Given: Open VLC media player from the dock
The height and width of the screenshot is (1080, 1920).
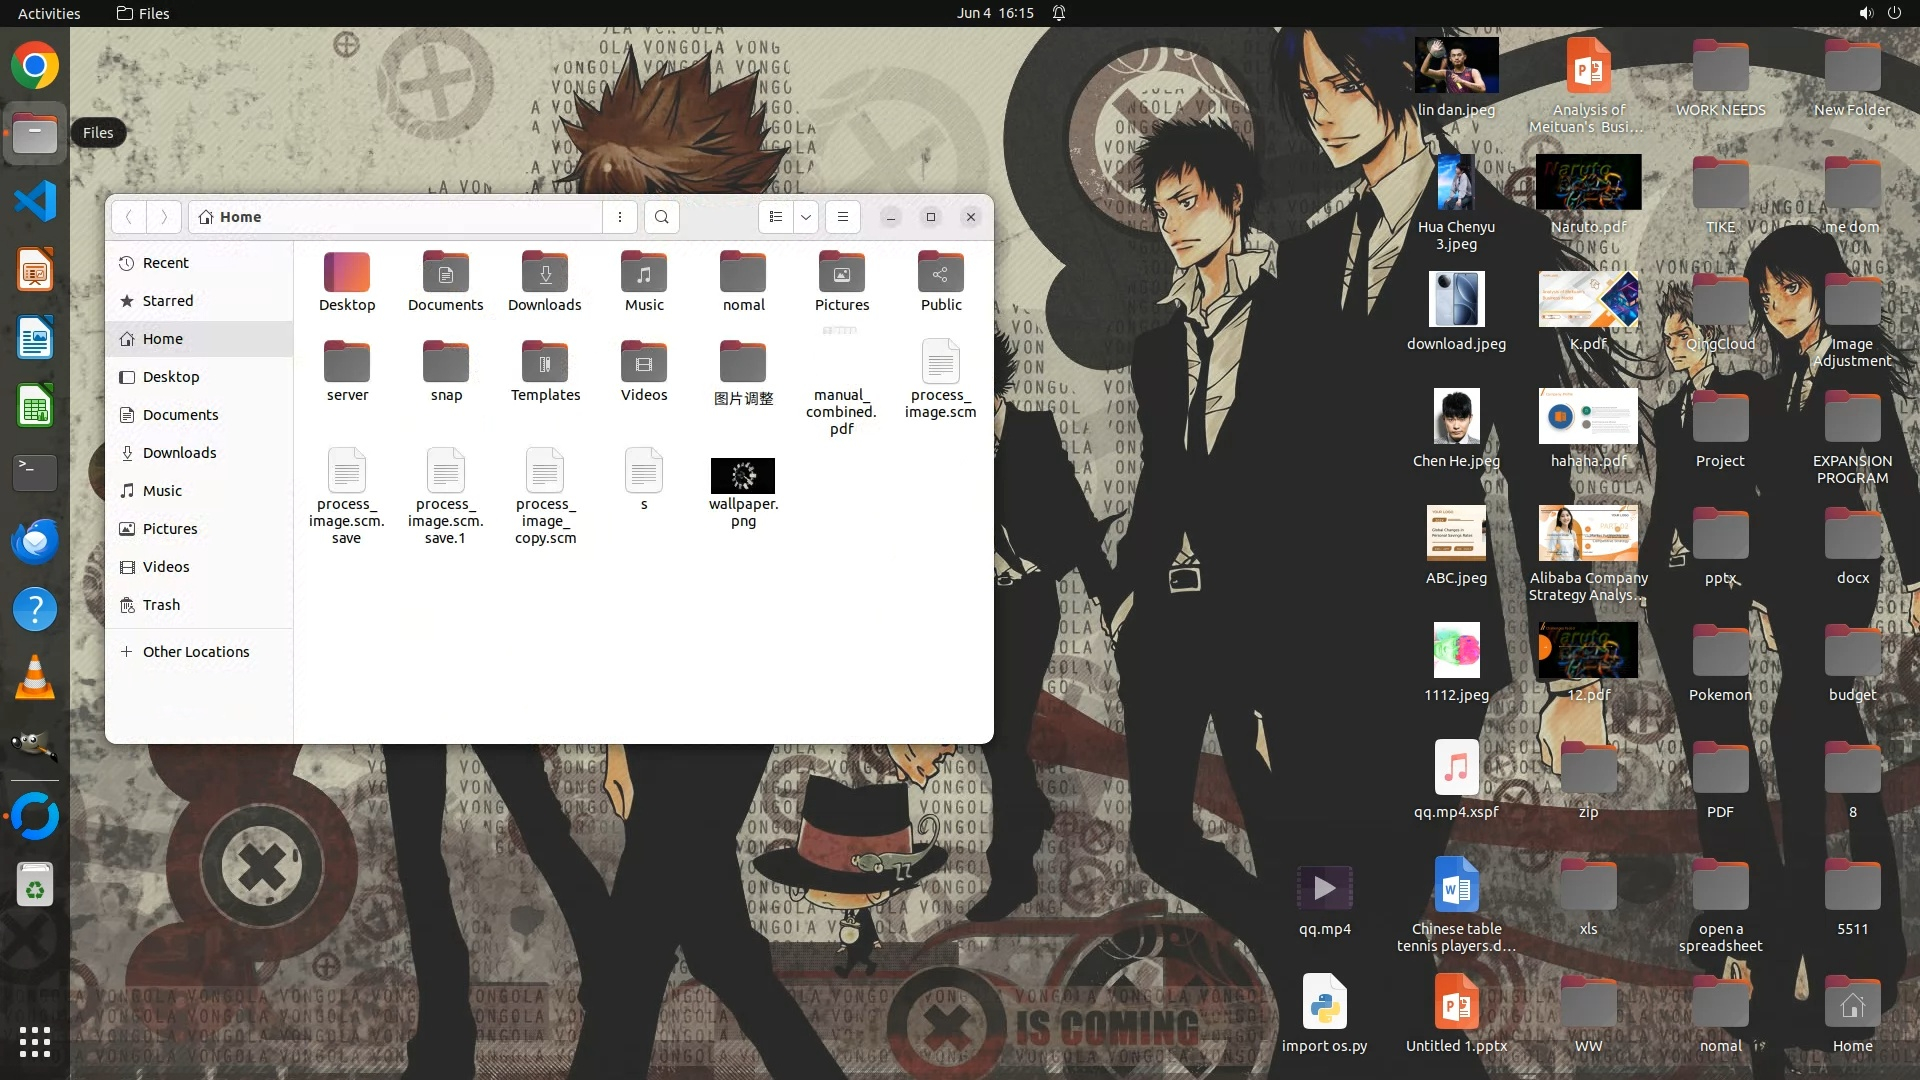Looking at the screenshot, I should point(35,678).
